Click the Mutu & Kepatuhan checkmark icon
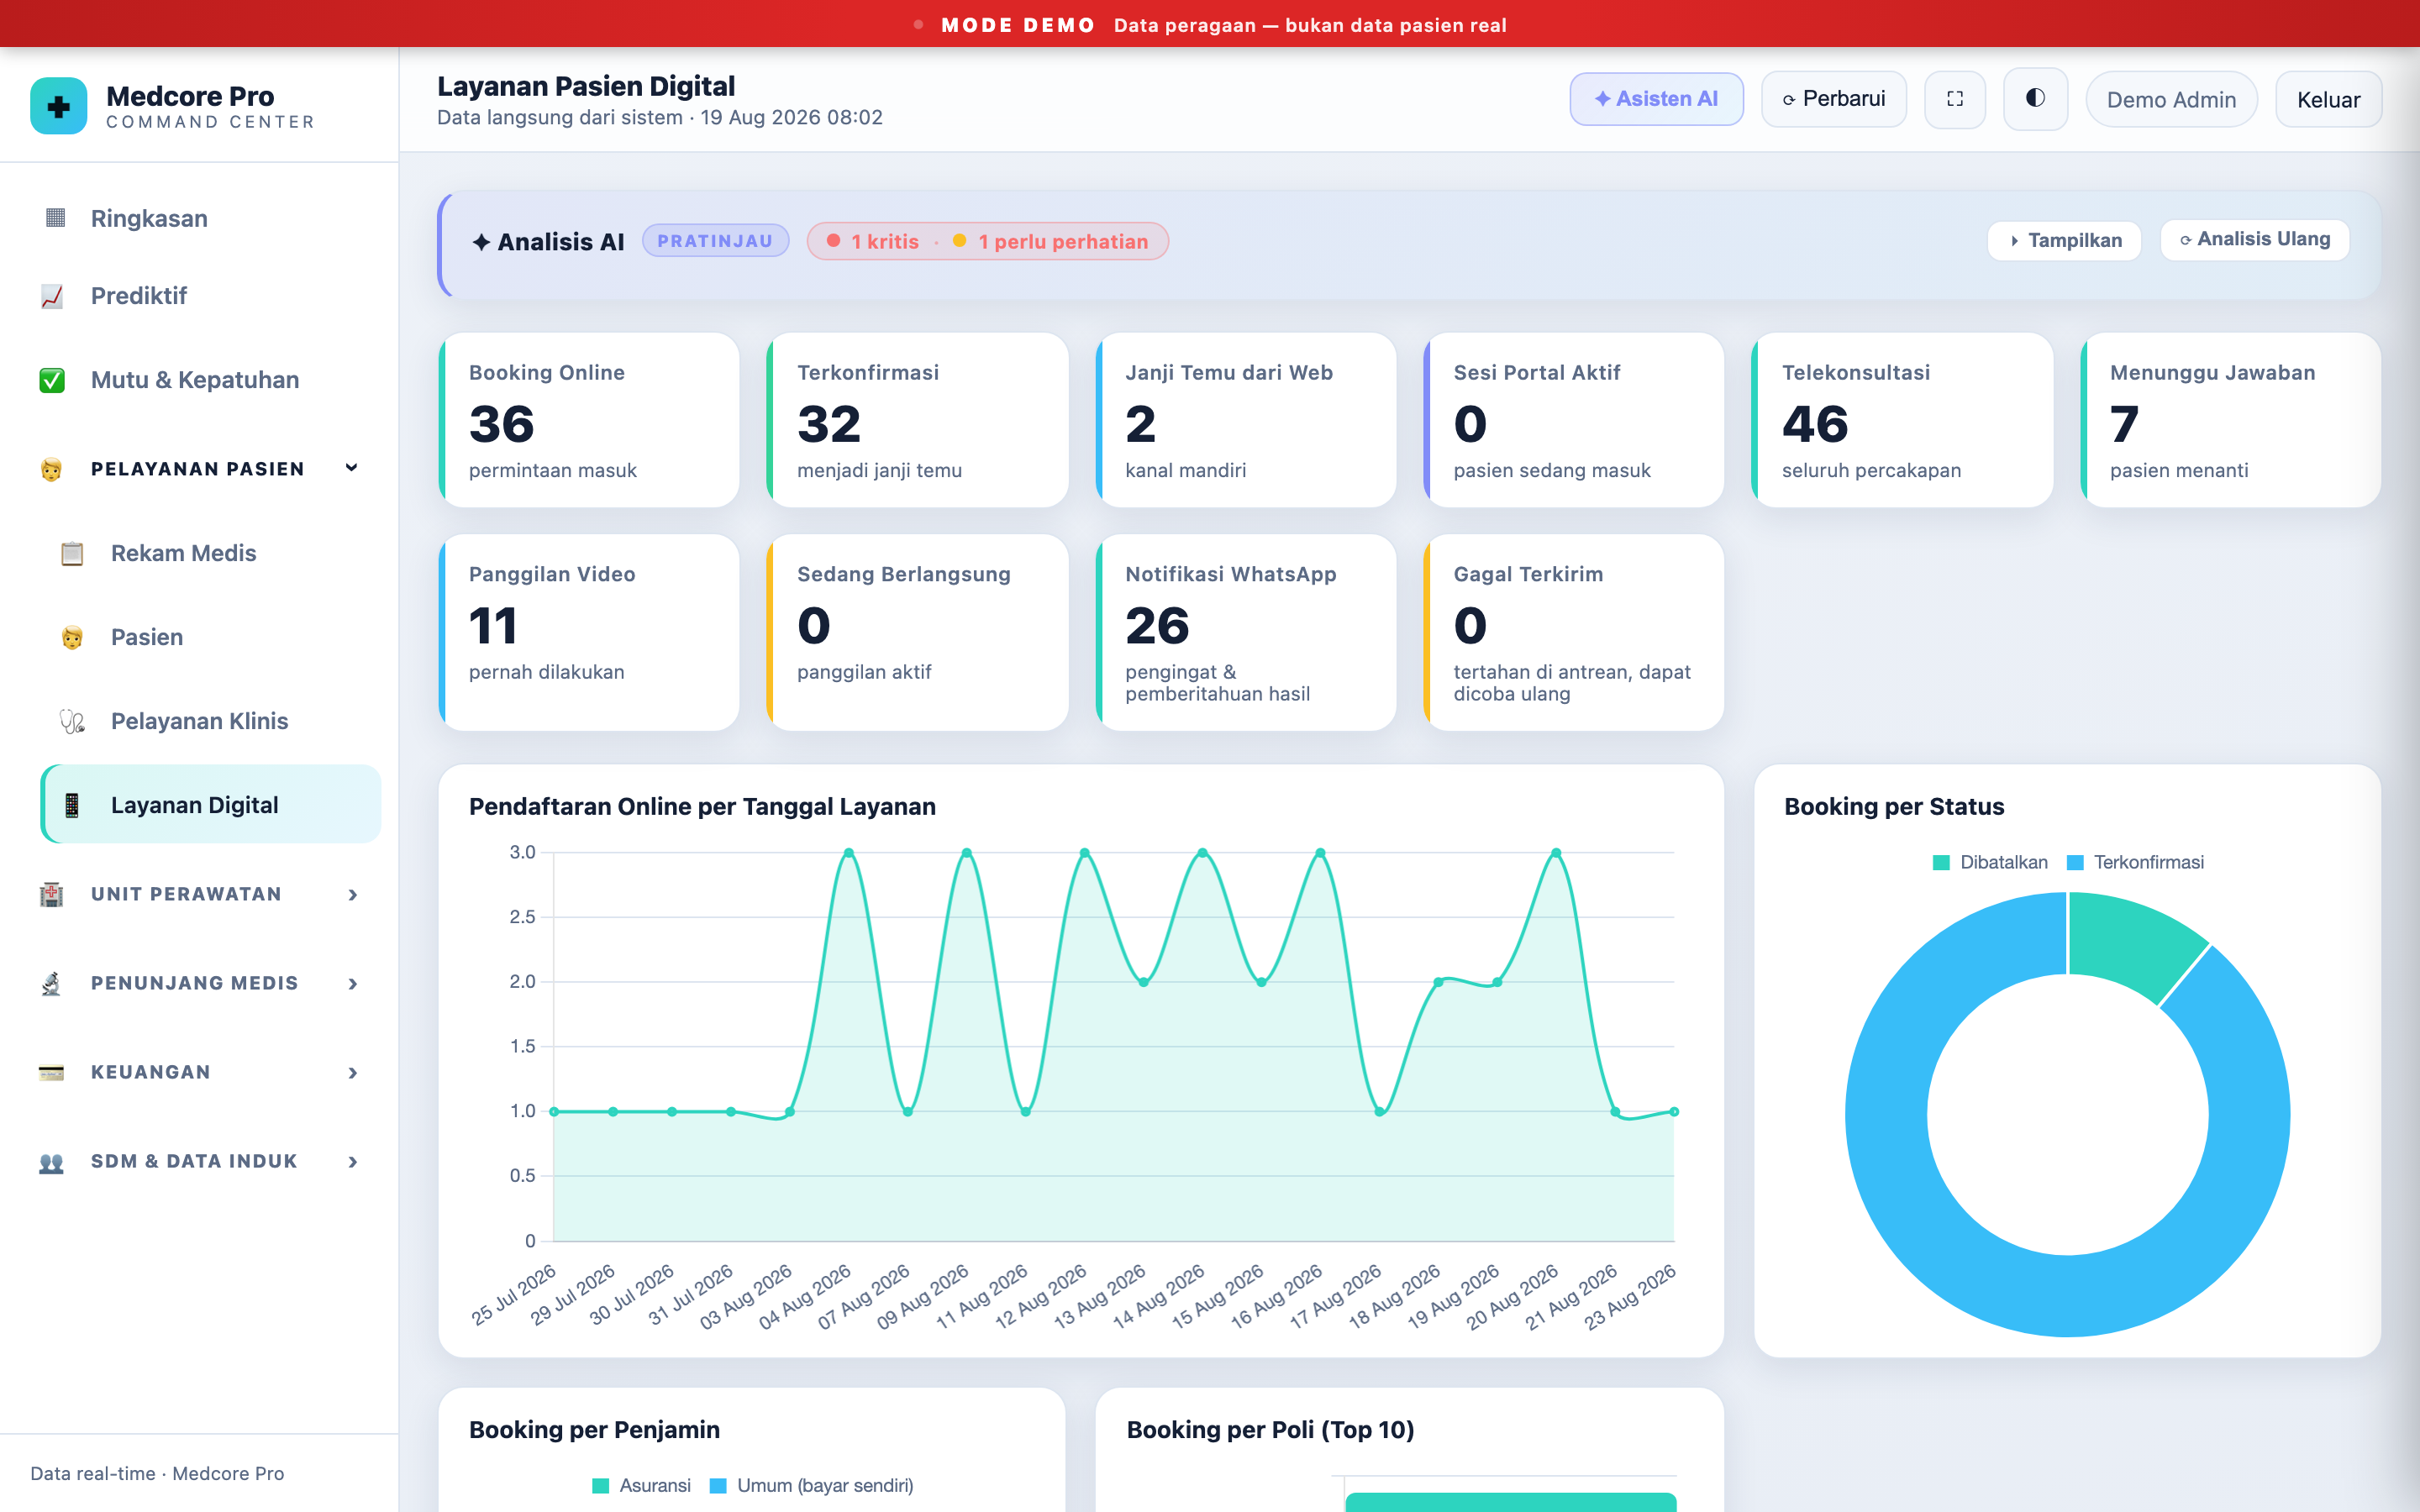Viewport: 2420px width, 1512px height. tap(52, 380)
